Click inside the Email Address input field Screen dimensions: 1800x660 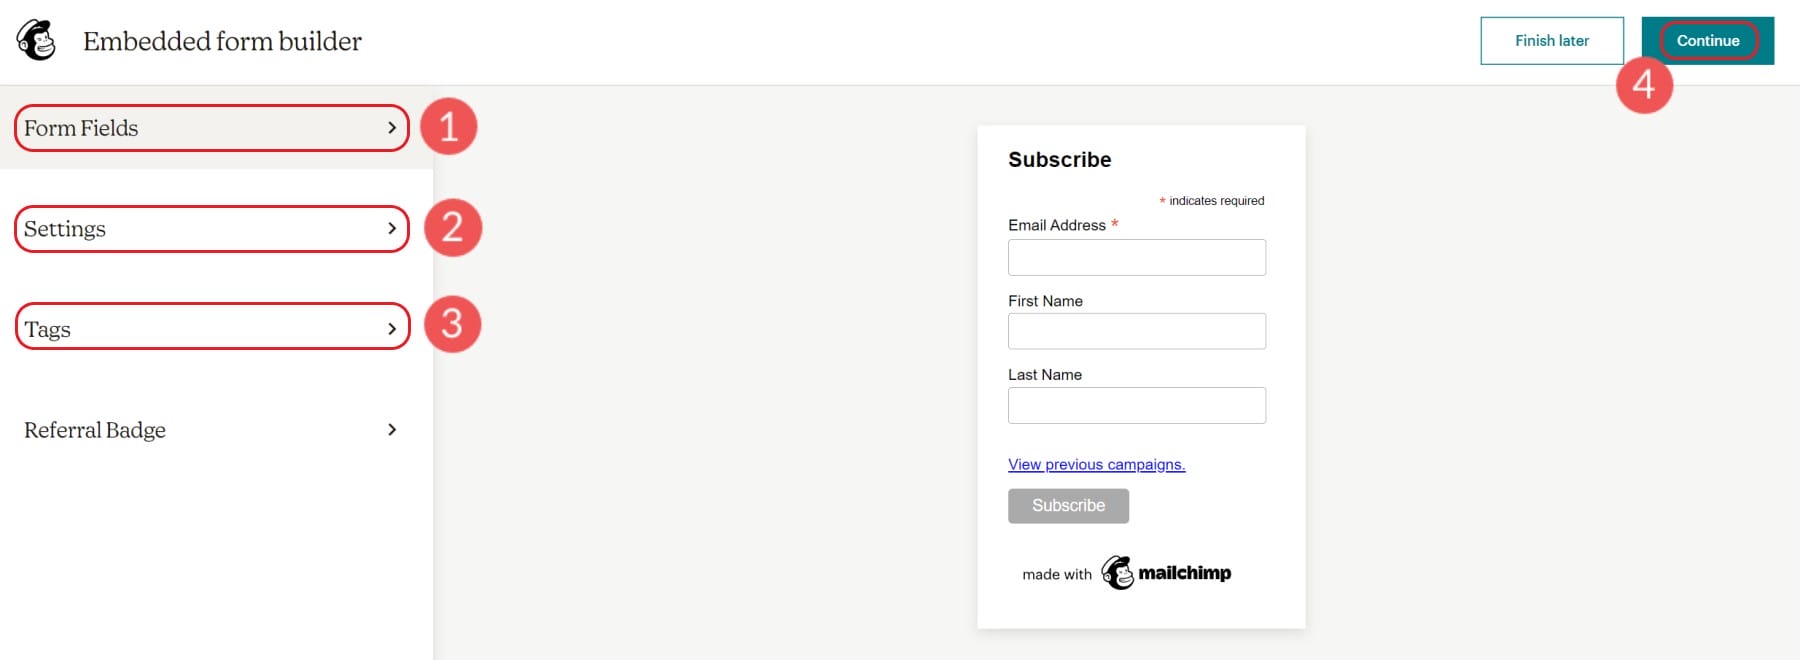(x=1136, y=257)
